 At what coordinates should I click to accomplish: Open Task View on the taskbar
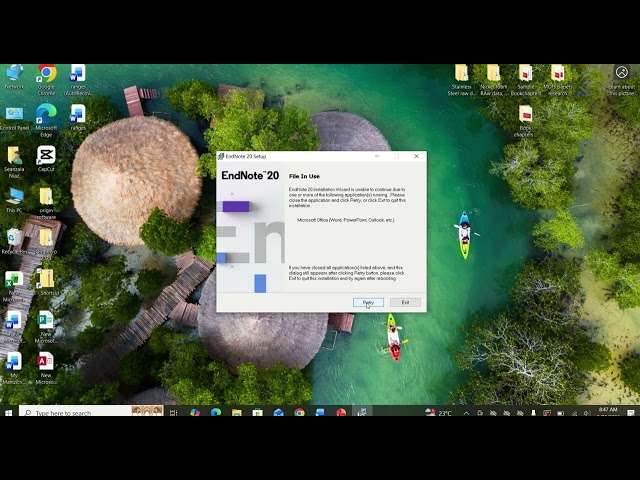pyautogui.click(x=173, y=413)
